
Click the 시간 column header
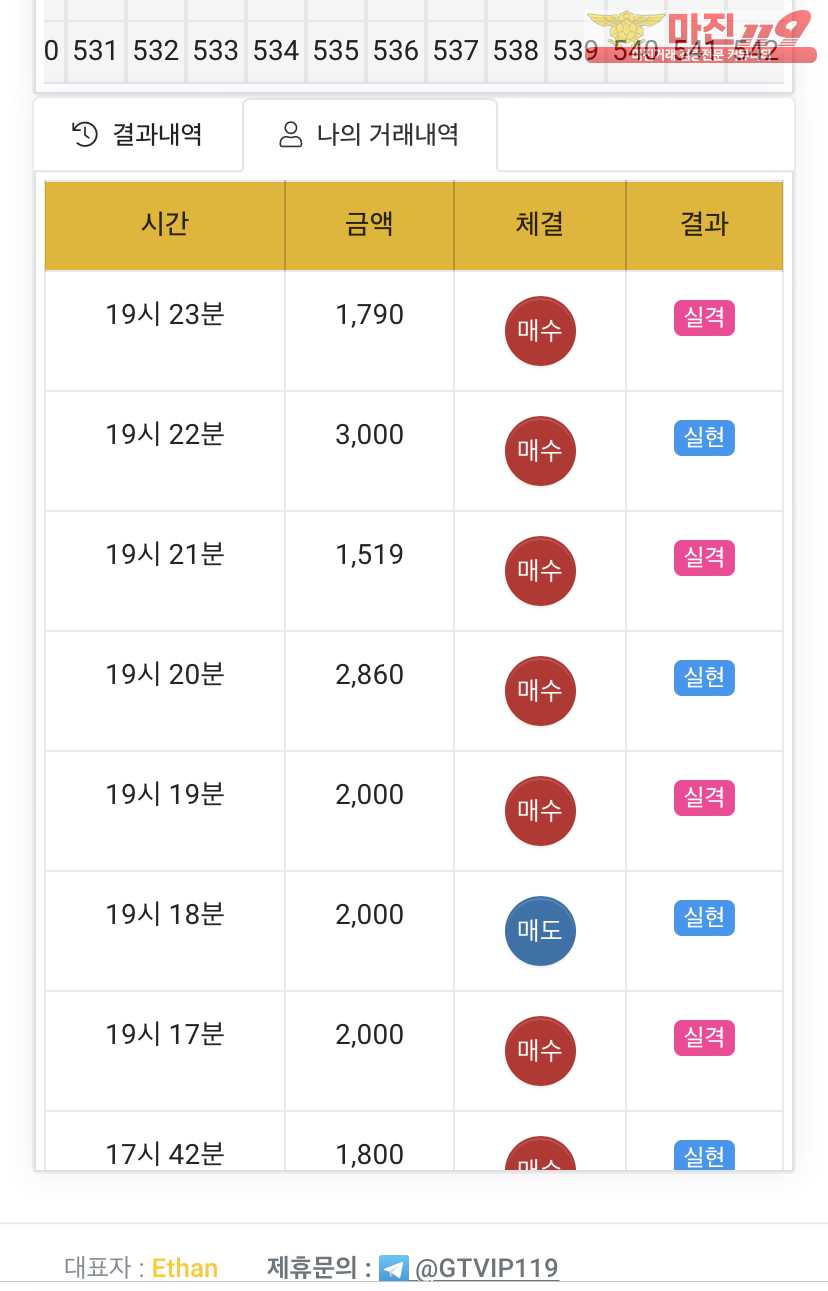[165, 225]
